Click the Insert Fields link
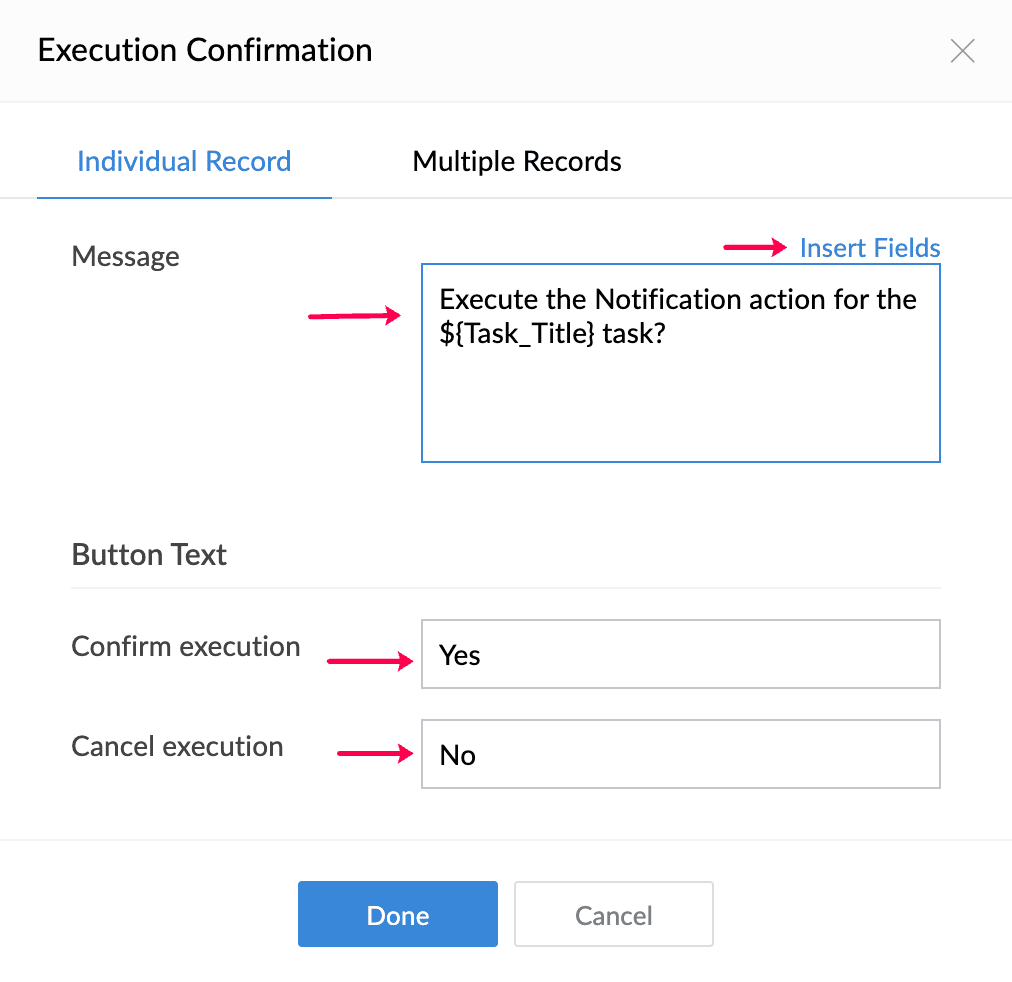 870,248
